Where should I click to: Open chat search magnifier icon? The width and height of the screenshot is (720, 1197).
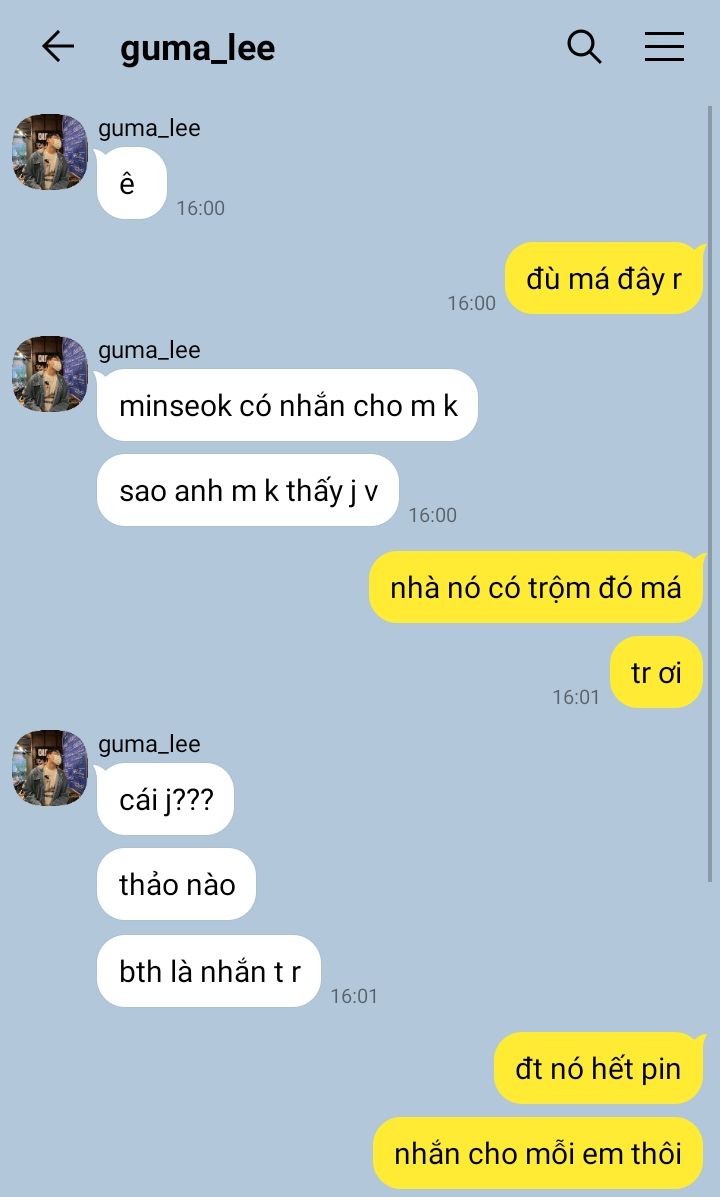(584, 47)
